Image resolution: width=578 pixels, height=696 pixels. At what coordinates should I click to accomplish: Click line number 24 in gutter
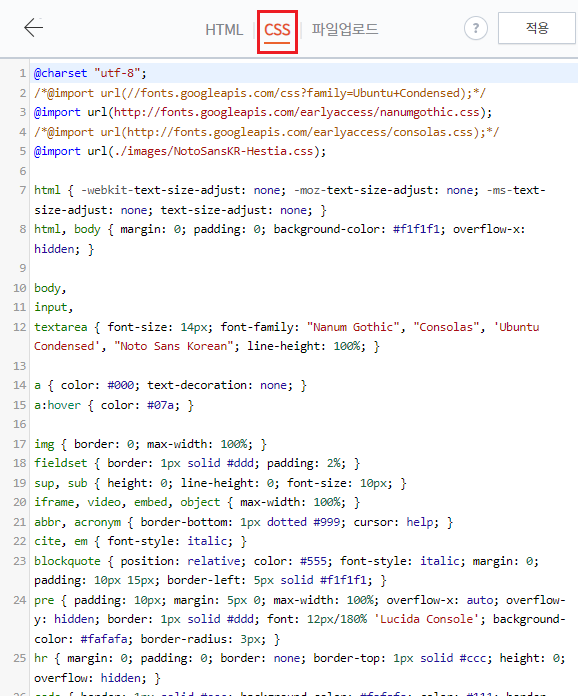[x=20, y=600]
